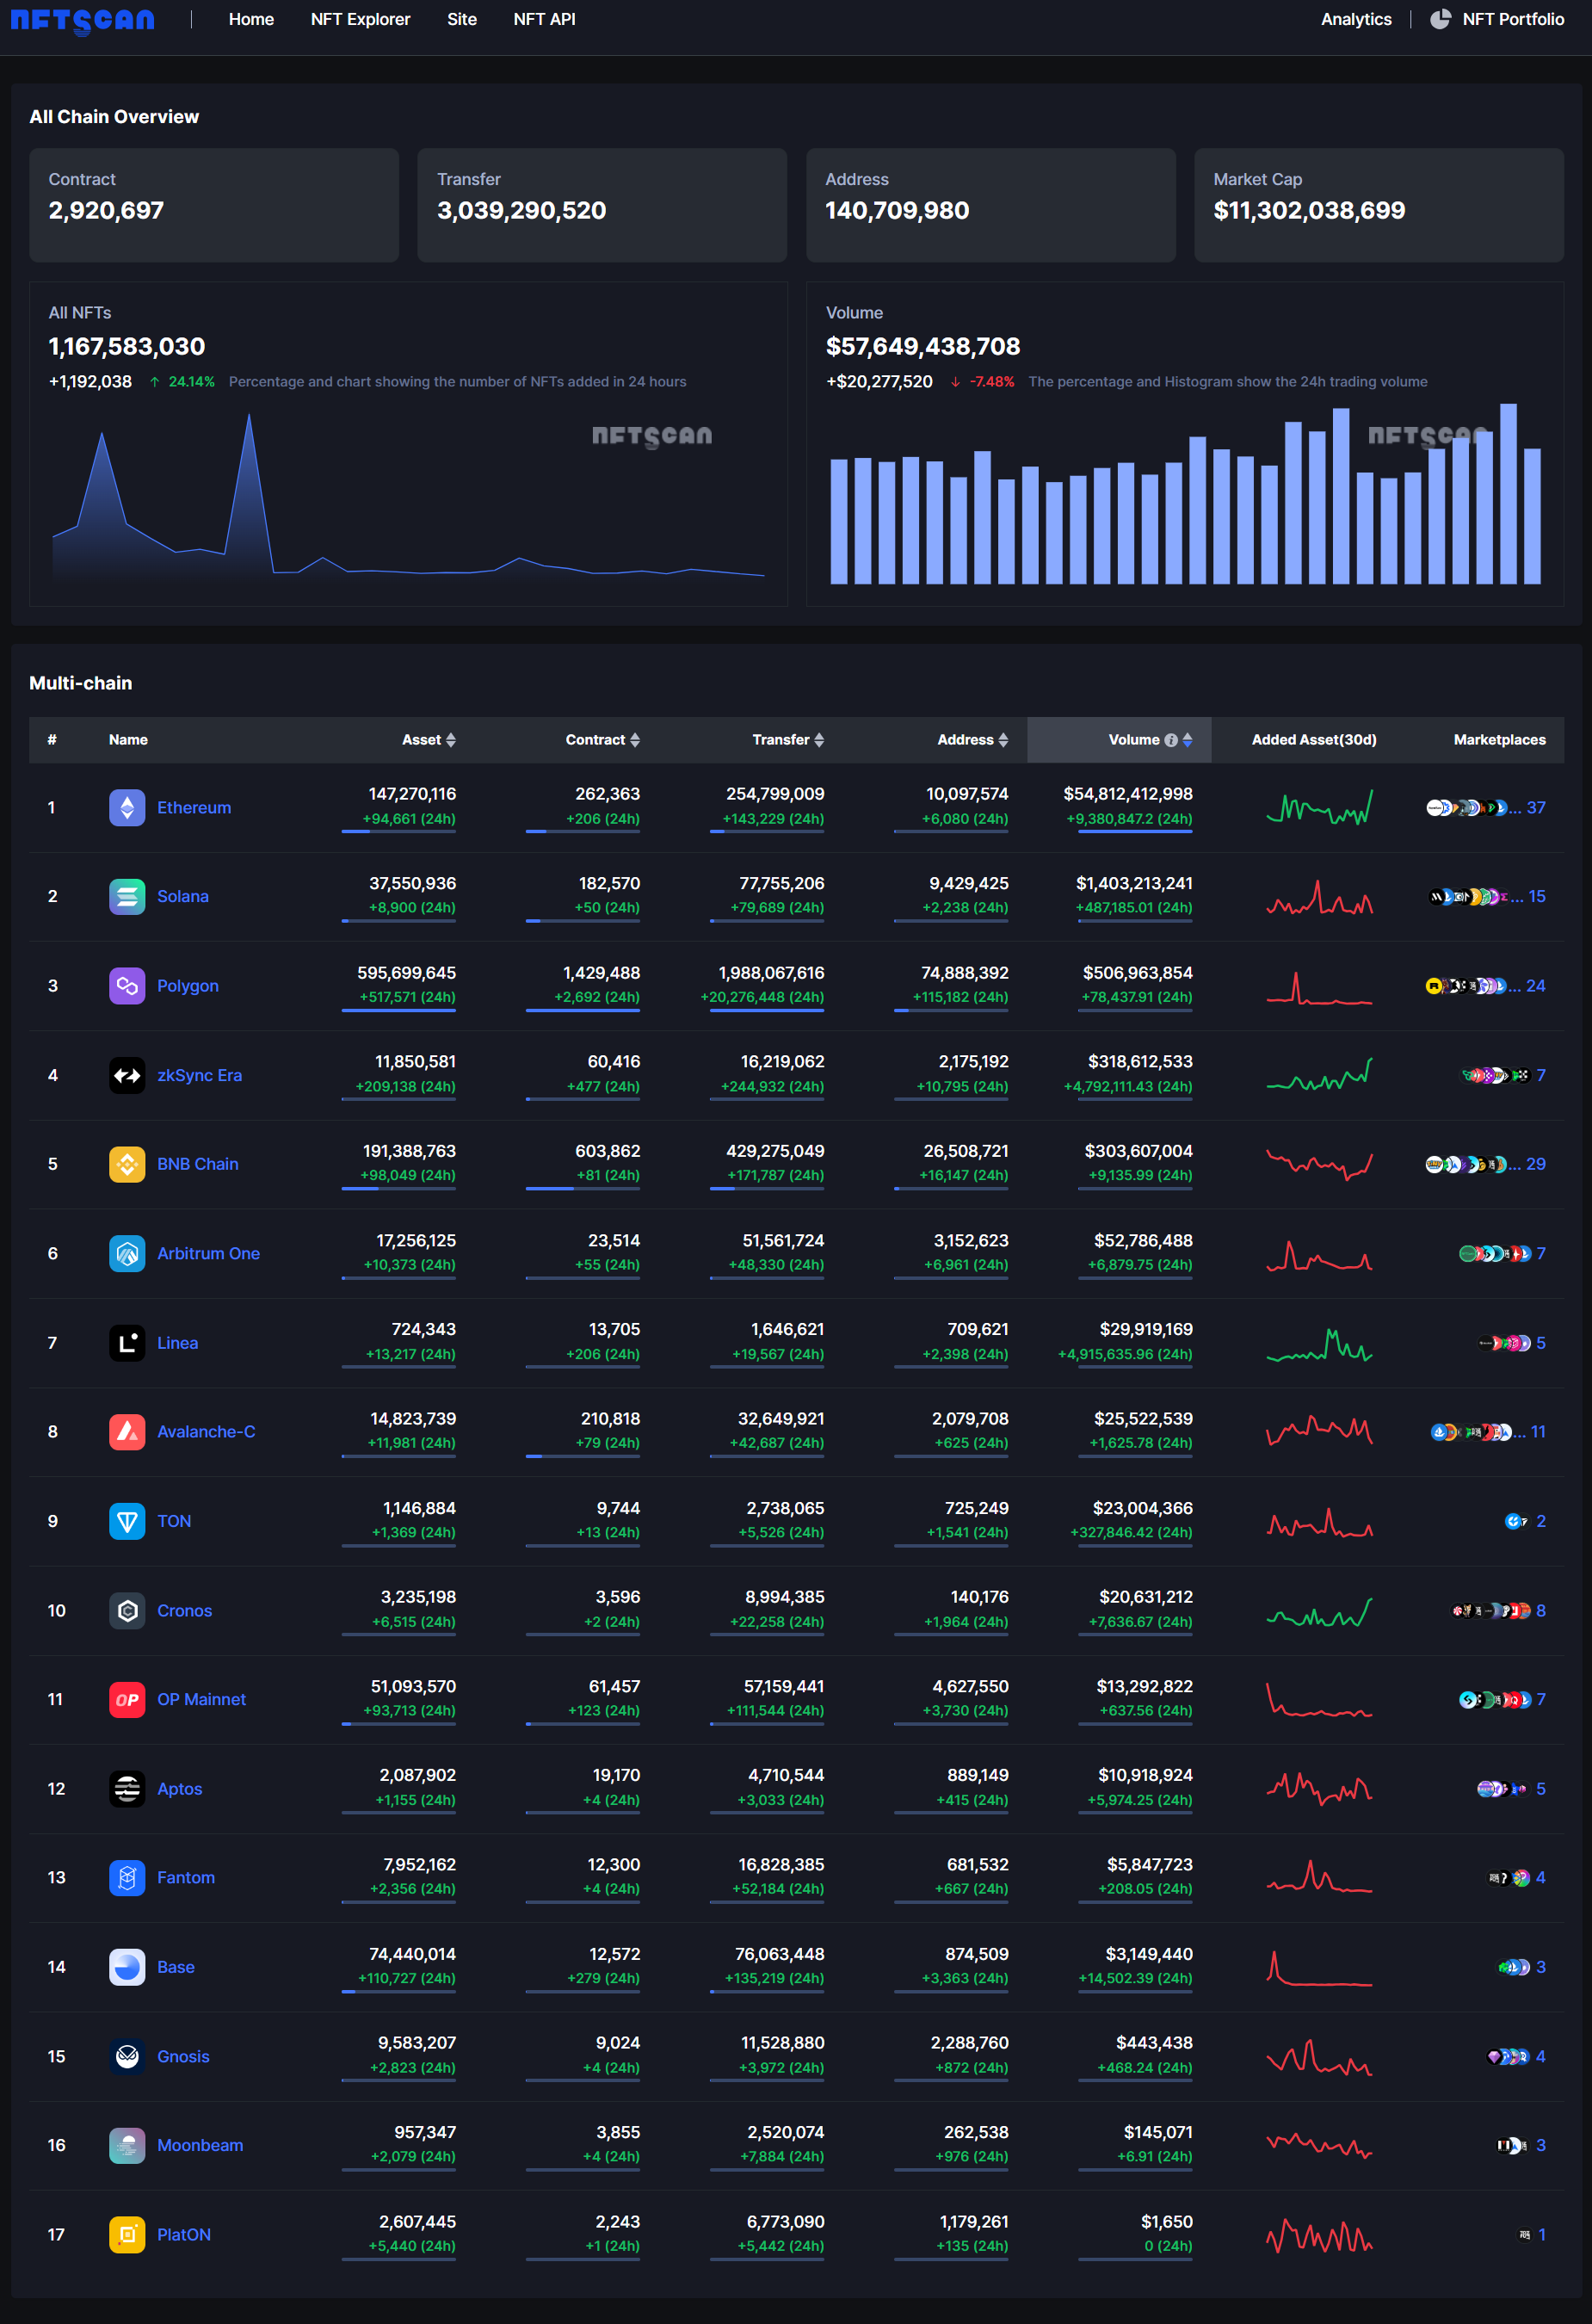1592x2324 pixels.
Task: Open the Arbitrum One chain icon
Action: pyautogui.click(x=127, y=1253)
